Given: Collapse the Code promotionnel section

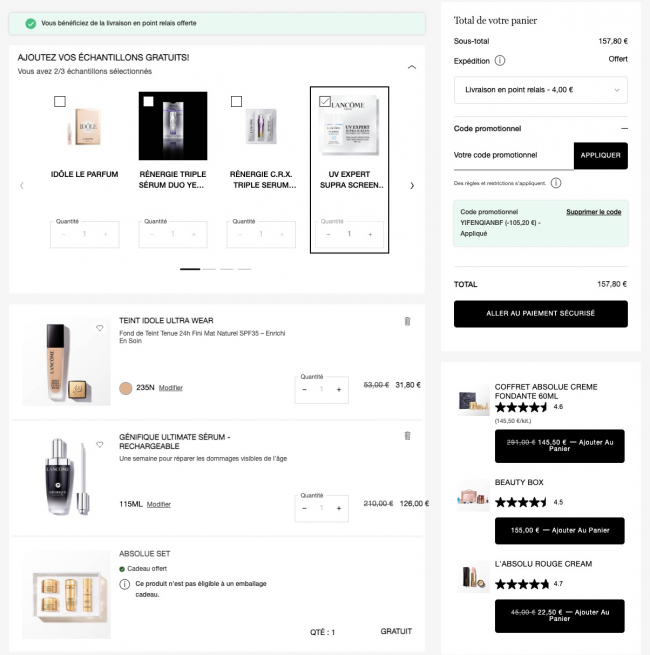Looking at the screenshot, I should pos(624,129).
